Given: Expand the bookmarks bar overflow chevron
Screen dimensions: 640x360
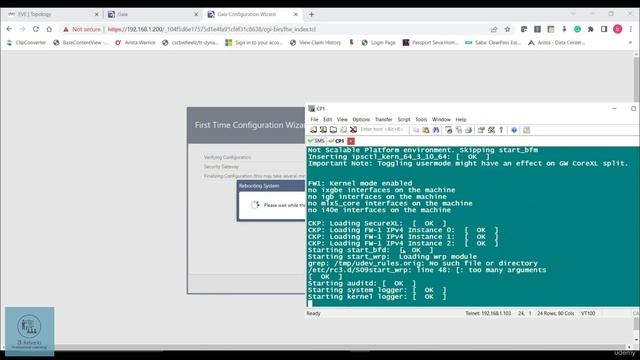Looking at the screenshot, I should tap(630, 42).
